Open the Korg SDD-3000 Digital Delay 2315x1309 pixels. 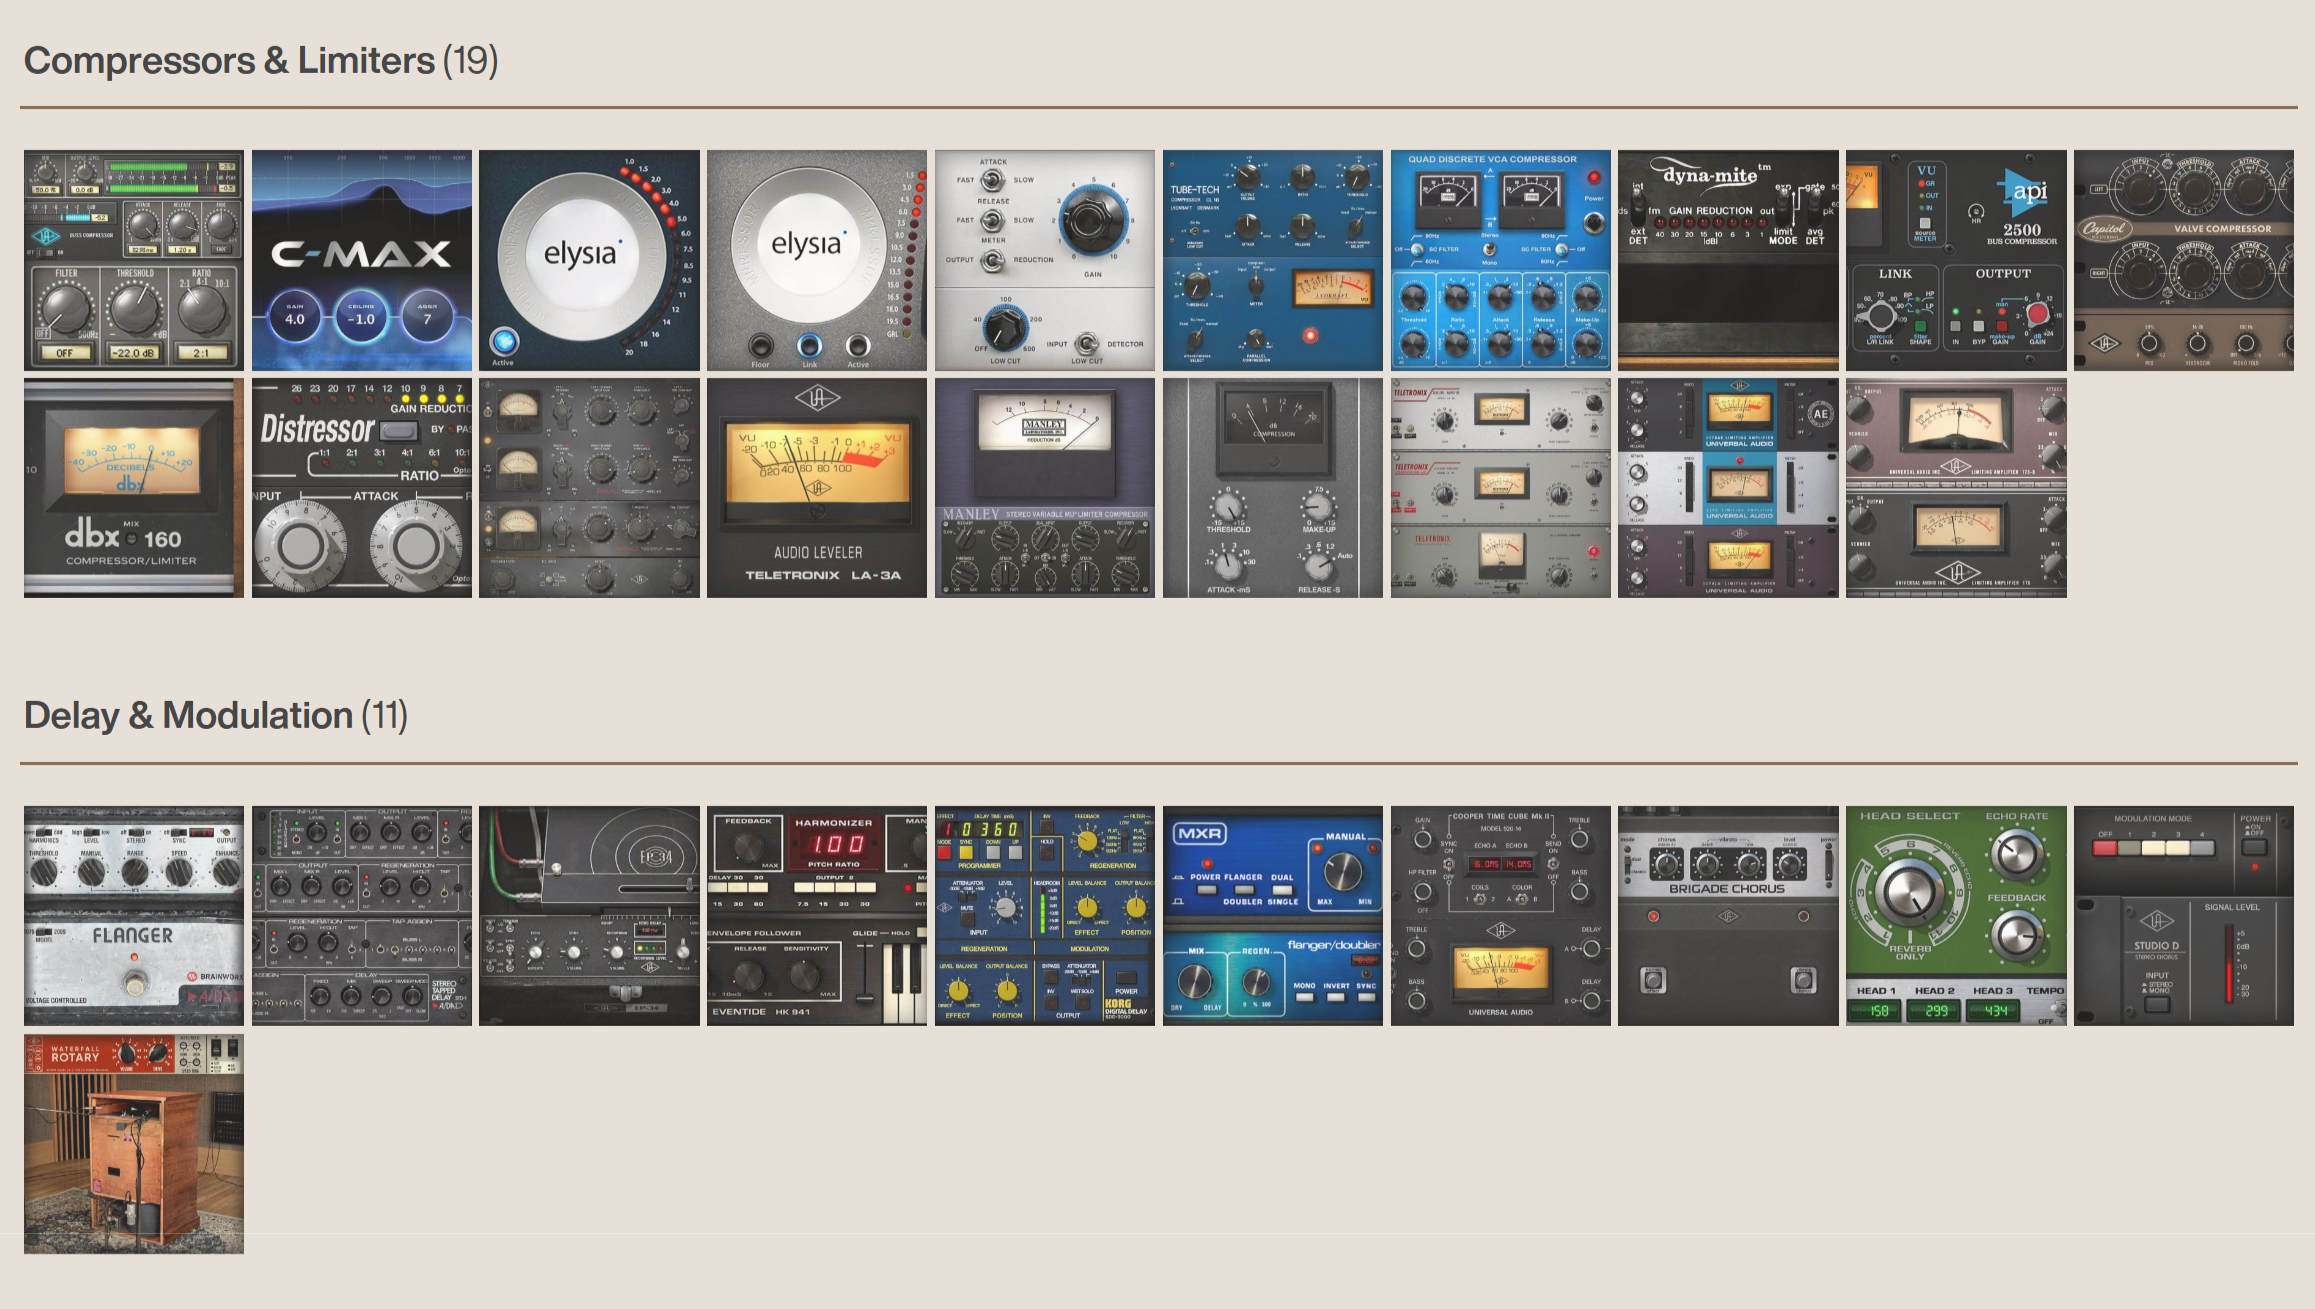tap(1045, 915)
